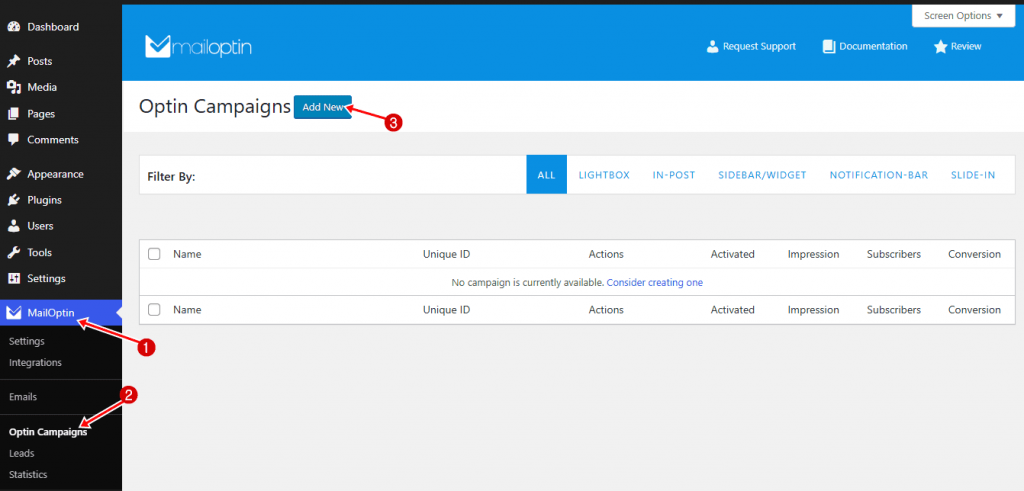Open the Integrations submenu item
This screenshot has height=491, width=1024.
click(35, 362)
